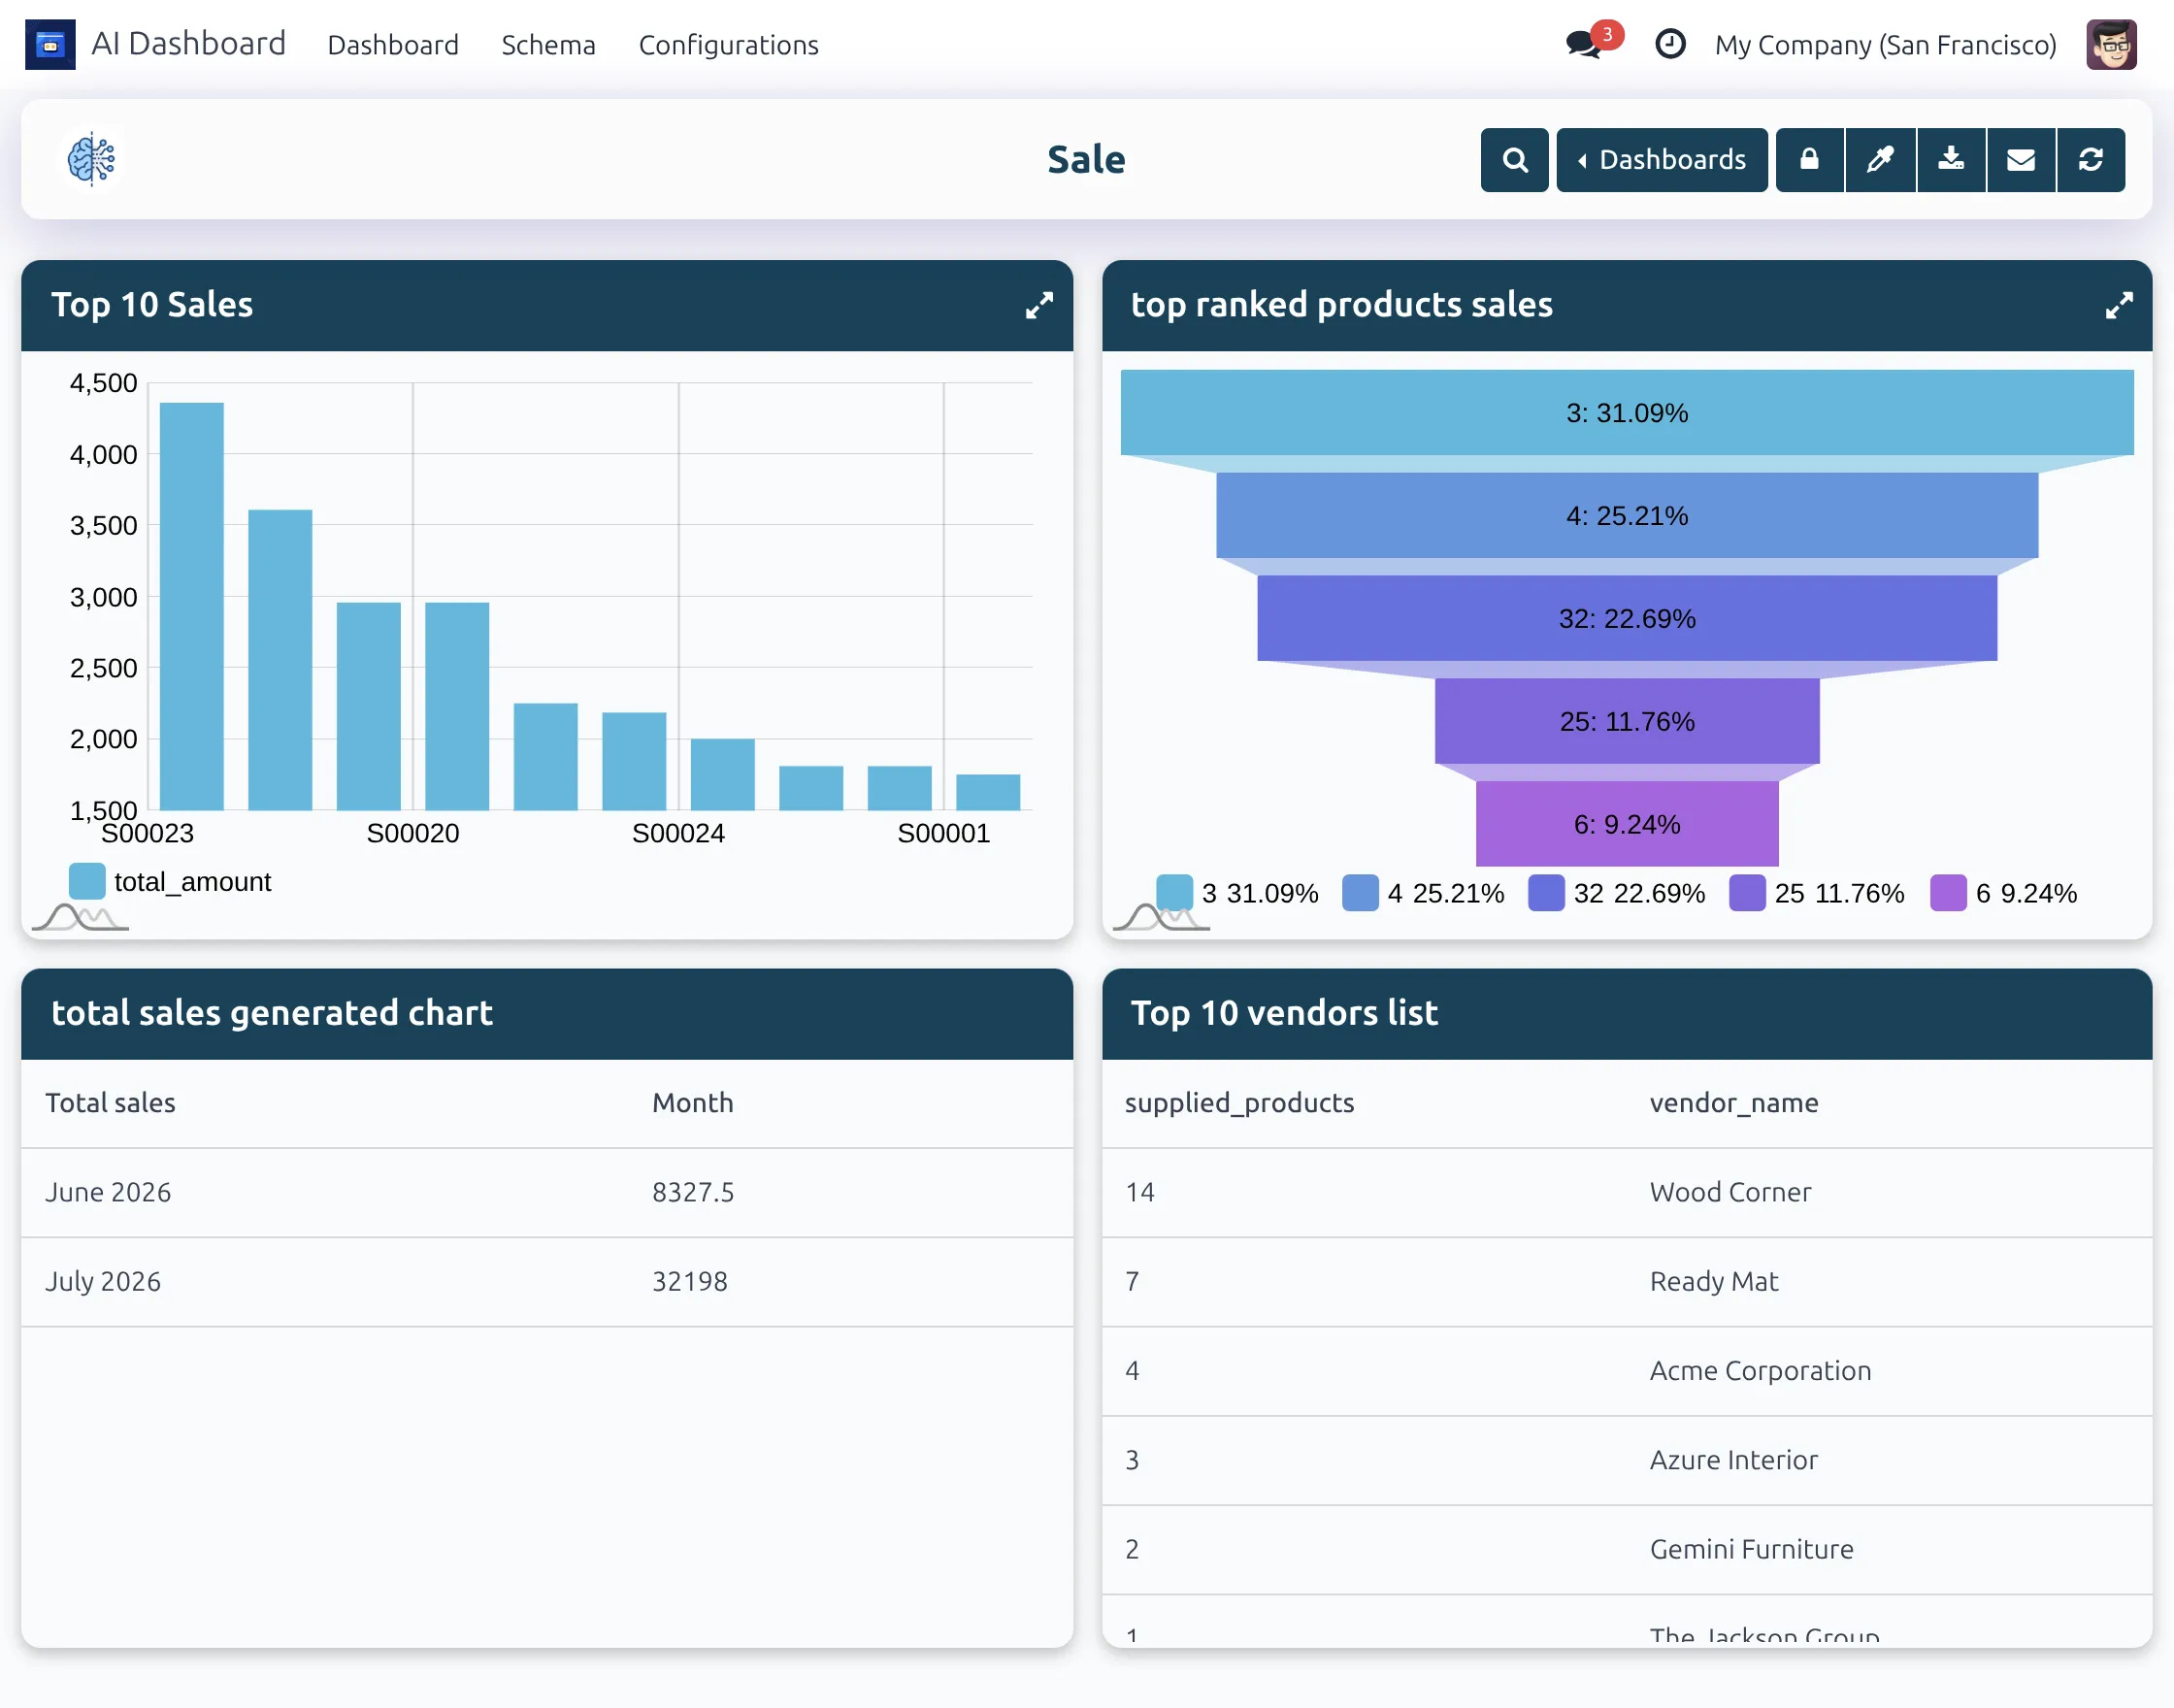Toggle legend entry 3 31.09%

pos(1237,892)
